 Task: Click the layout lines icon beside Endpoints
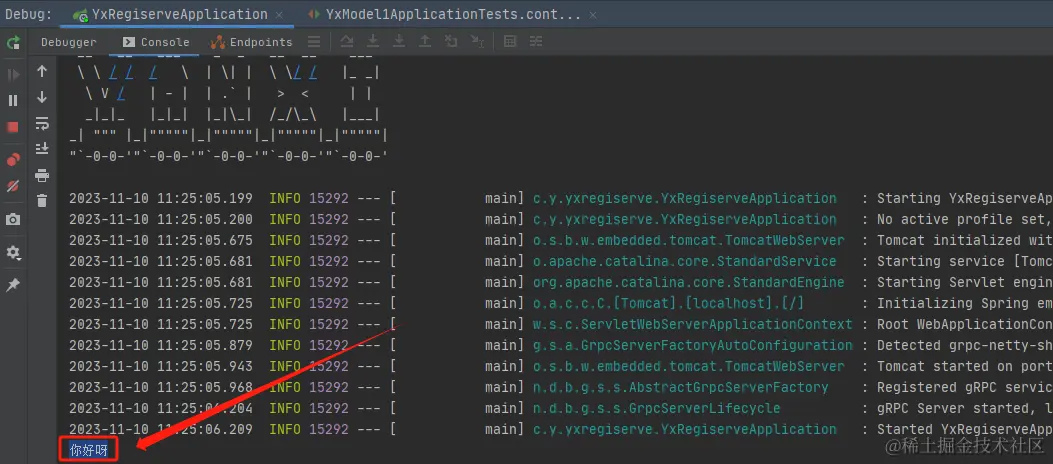(314, 42)
